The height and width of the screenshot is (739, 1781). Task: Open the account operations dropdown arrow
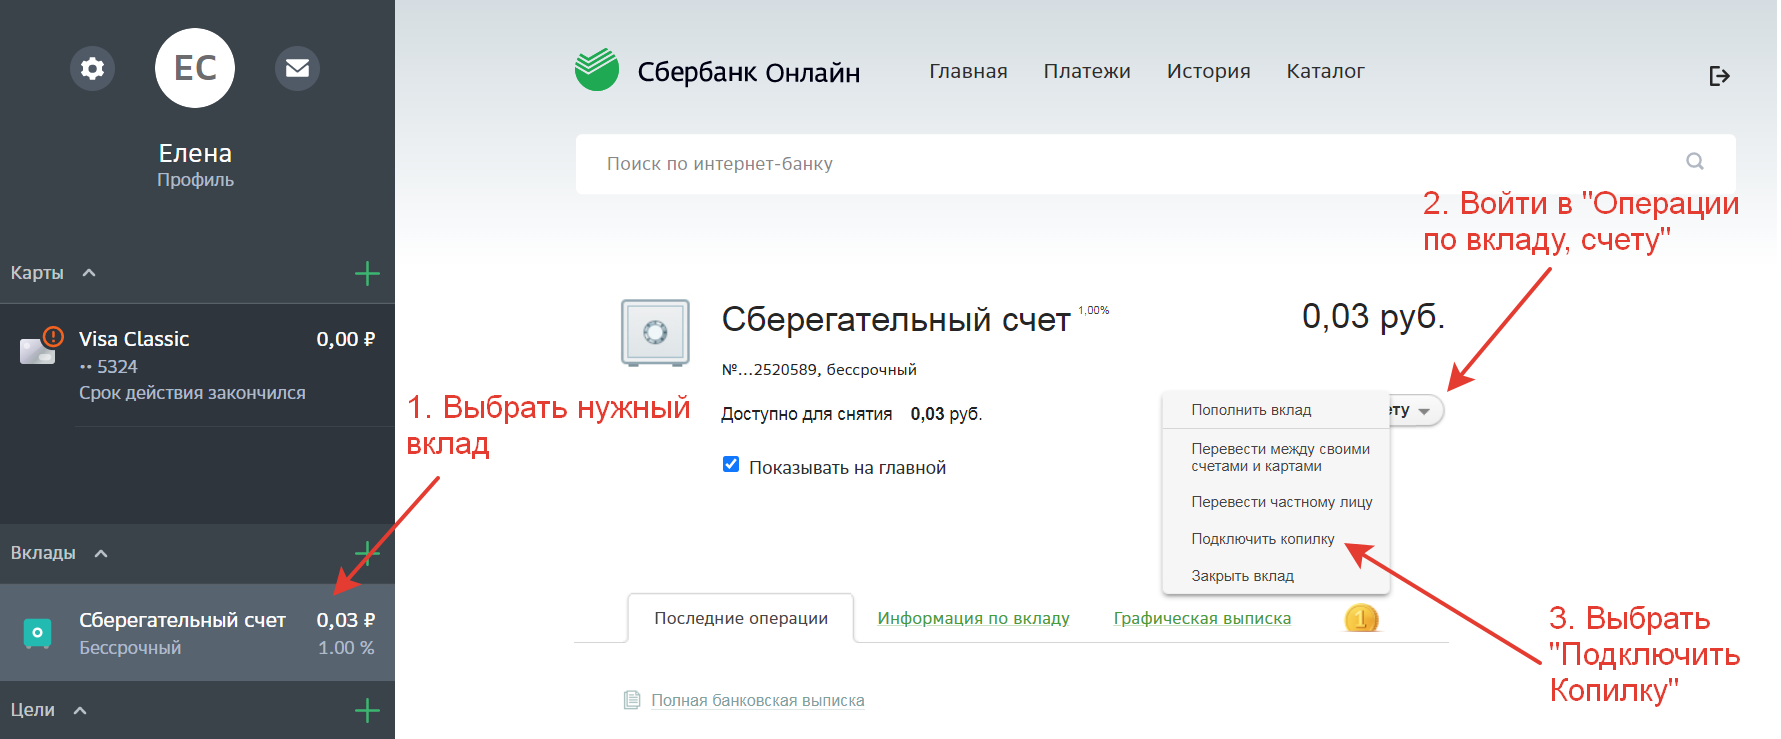[1424, 411]
